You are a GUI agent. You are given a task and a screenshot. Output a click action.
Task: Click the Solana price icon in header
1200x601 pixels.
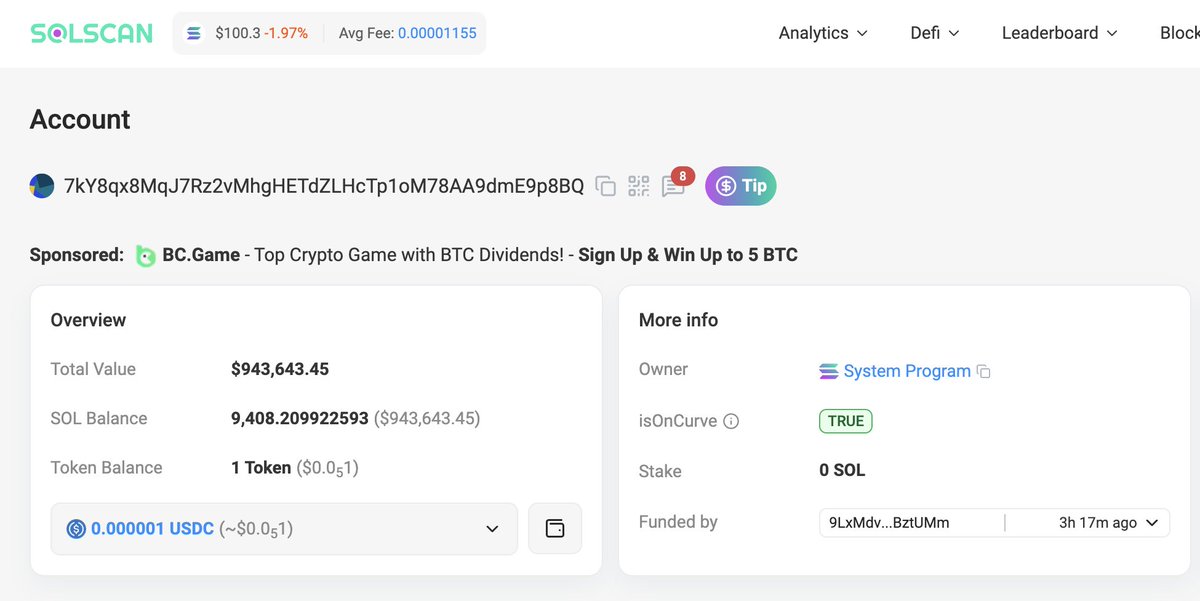194,33
